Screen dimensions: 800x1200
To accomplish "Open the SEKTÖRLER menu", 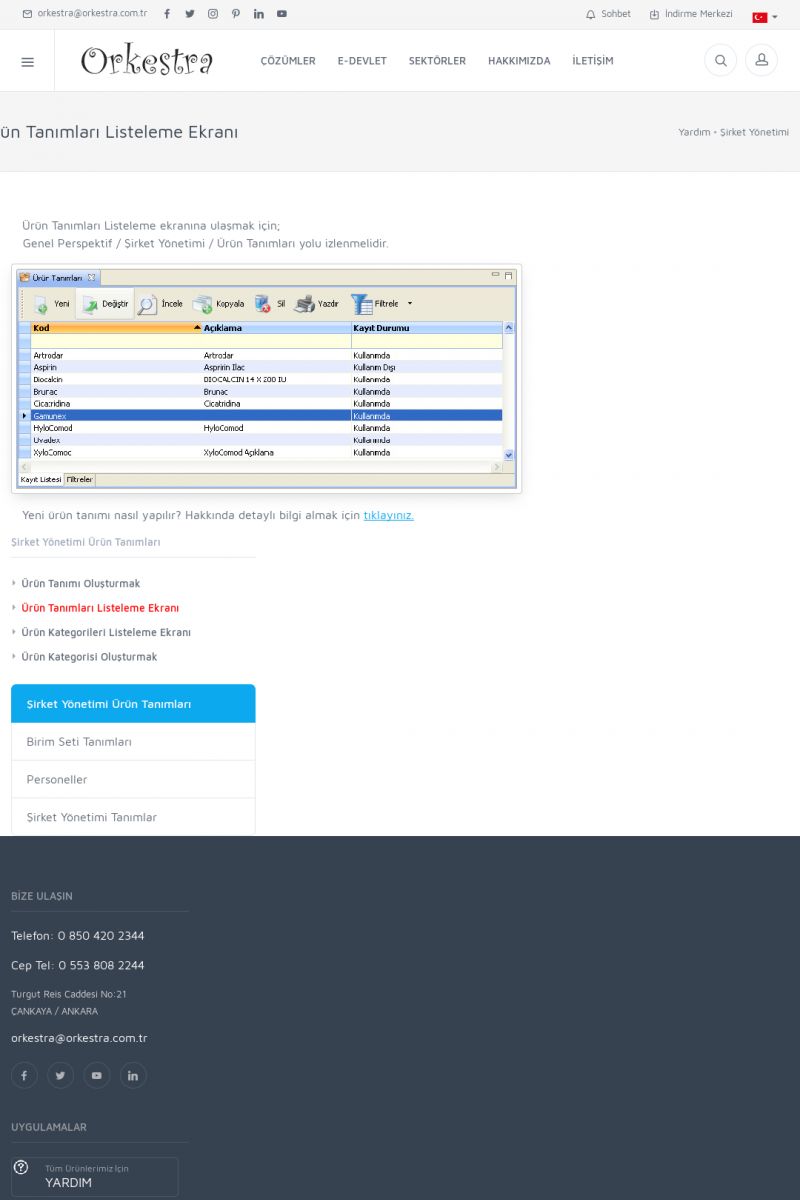I will click(437, 61).
